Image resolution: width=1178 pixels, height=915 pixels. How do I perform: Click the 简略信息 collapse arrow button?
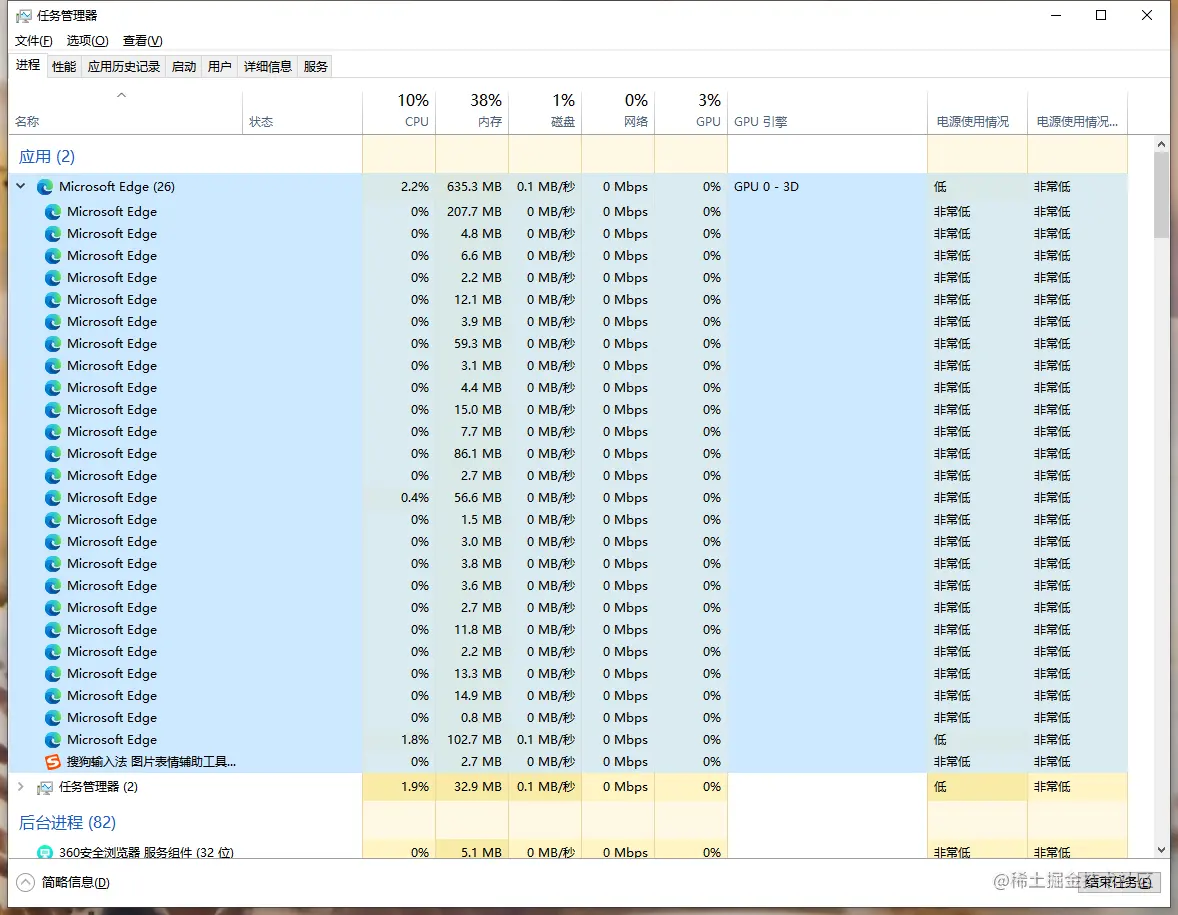tap(26, 882)
